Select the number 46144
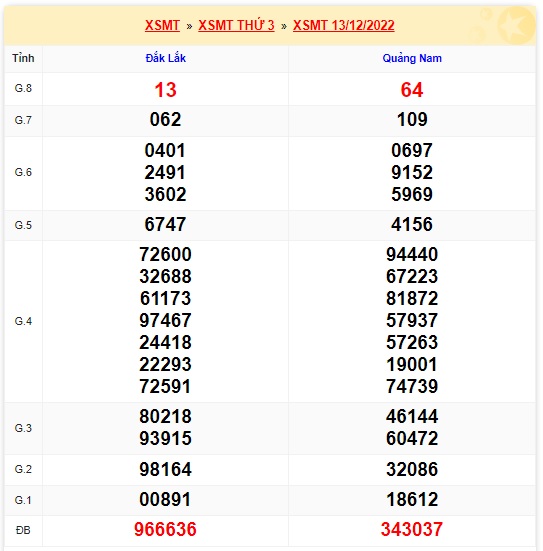Screen dimensions: 543x551 pyautogui.click(x=412, y=416)
